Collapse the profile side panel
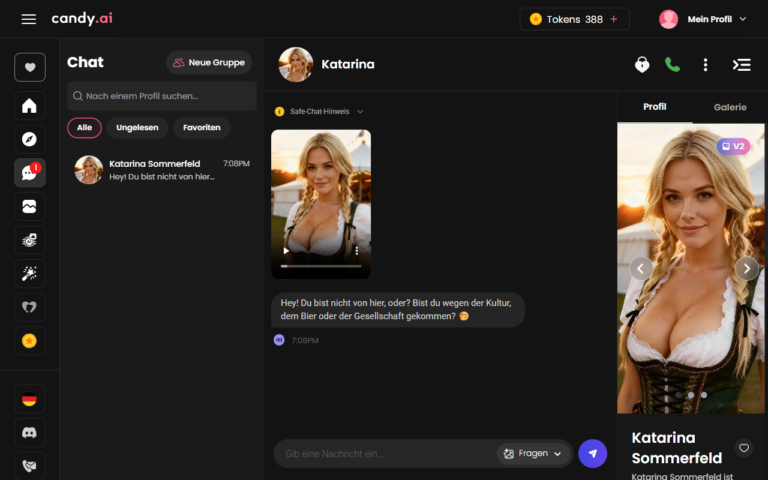This screenshot has height=480, width=768. pyautogui.click(x=742, y=65)
